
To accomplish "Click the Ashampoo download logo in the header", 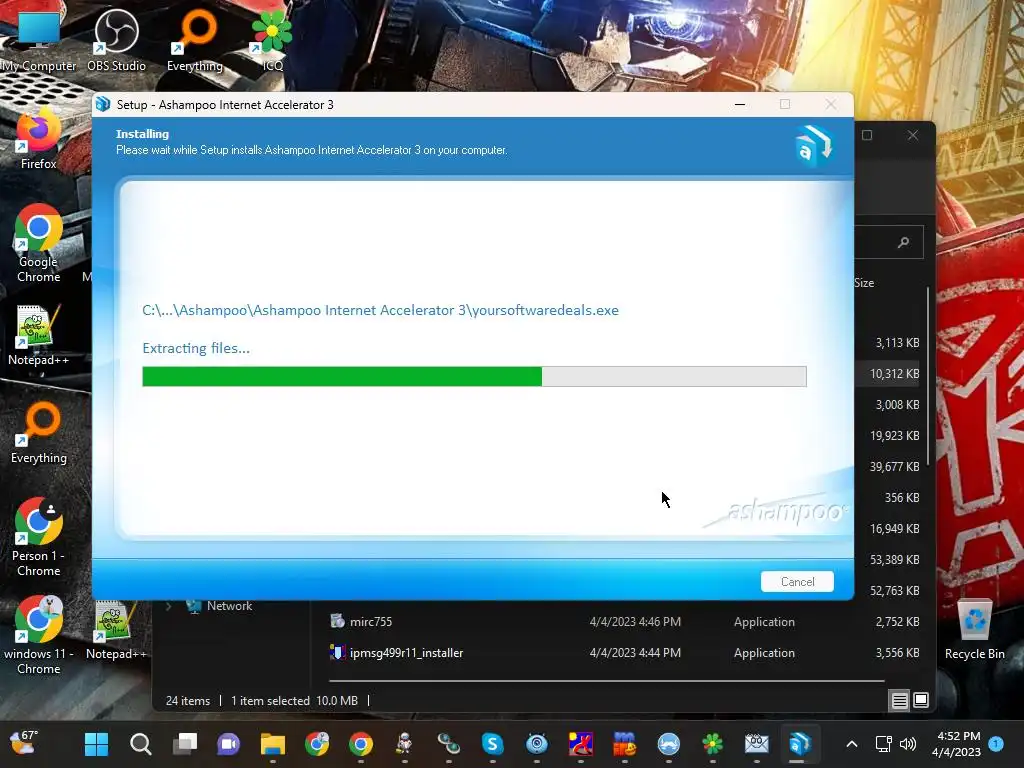I will 814,144.
